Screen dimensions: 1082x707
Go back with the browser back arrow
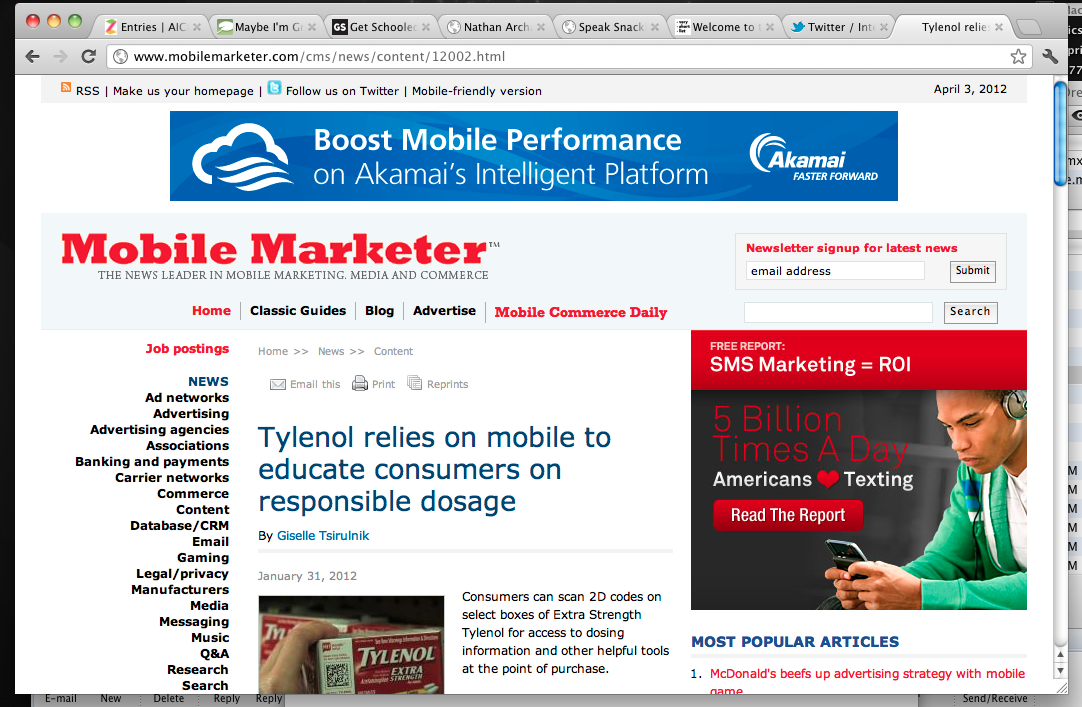pos(32,57)
